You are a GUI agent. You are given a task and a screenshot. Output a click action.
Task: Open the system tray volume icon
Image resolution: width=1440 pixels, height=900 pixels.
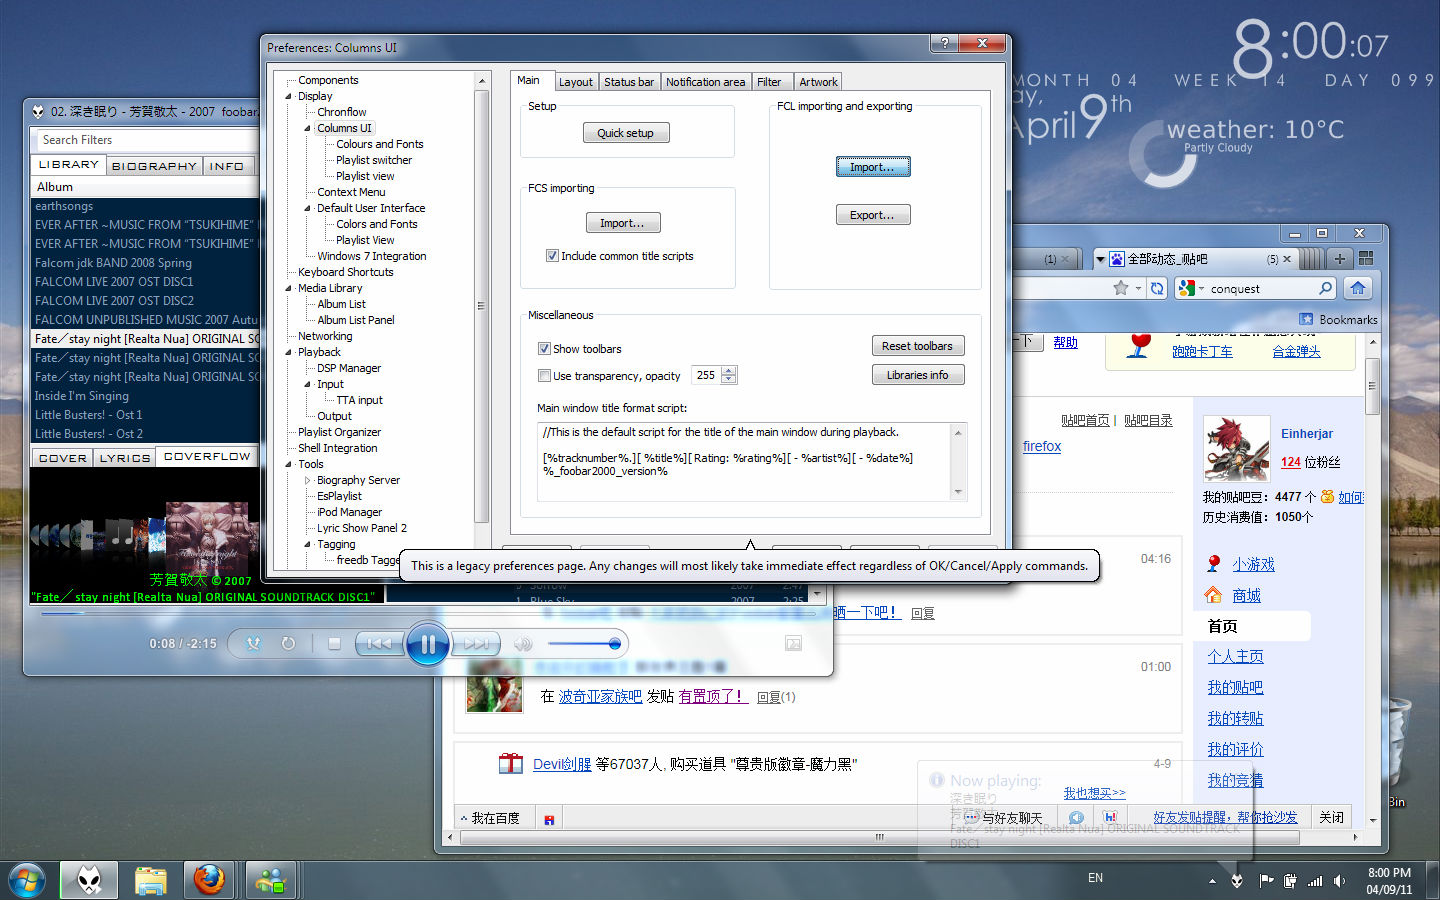(1339, 881)
